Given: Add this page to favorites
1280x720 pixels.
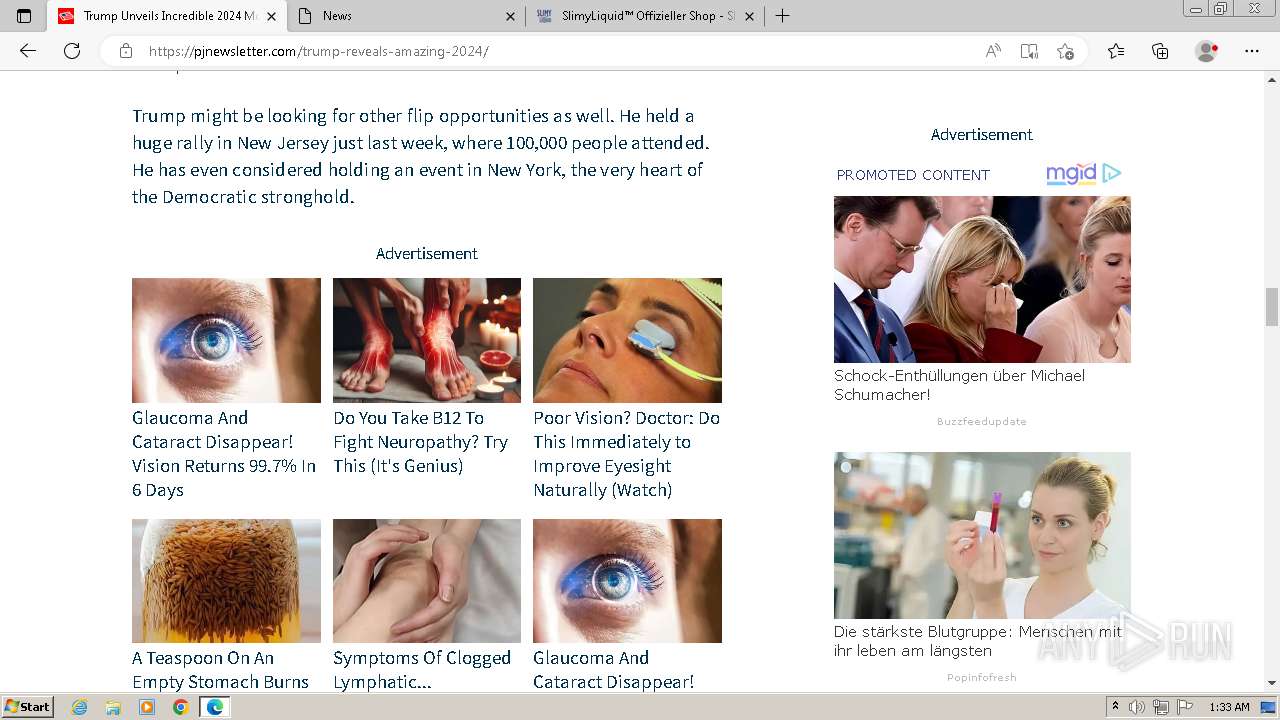Looking at the screenshot, I should click(1065, 51).
